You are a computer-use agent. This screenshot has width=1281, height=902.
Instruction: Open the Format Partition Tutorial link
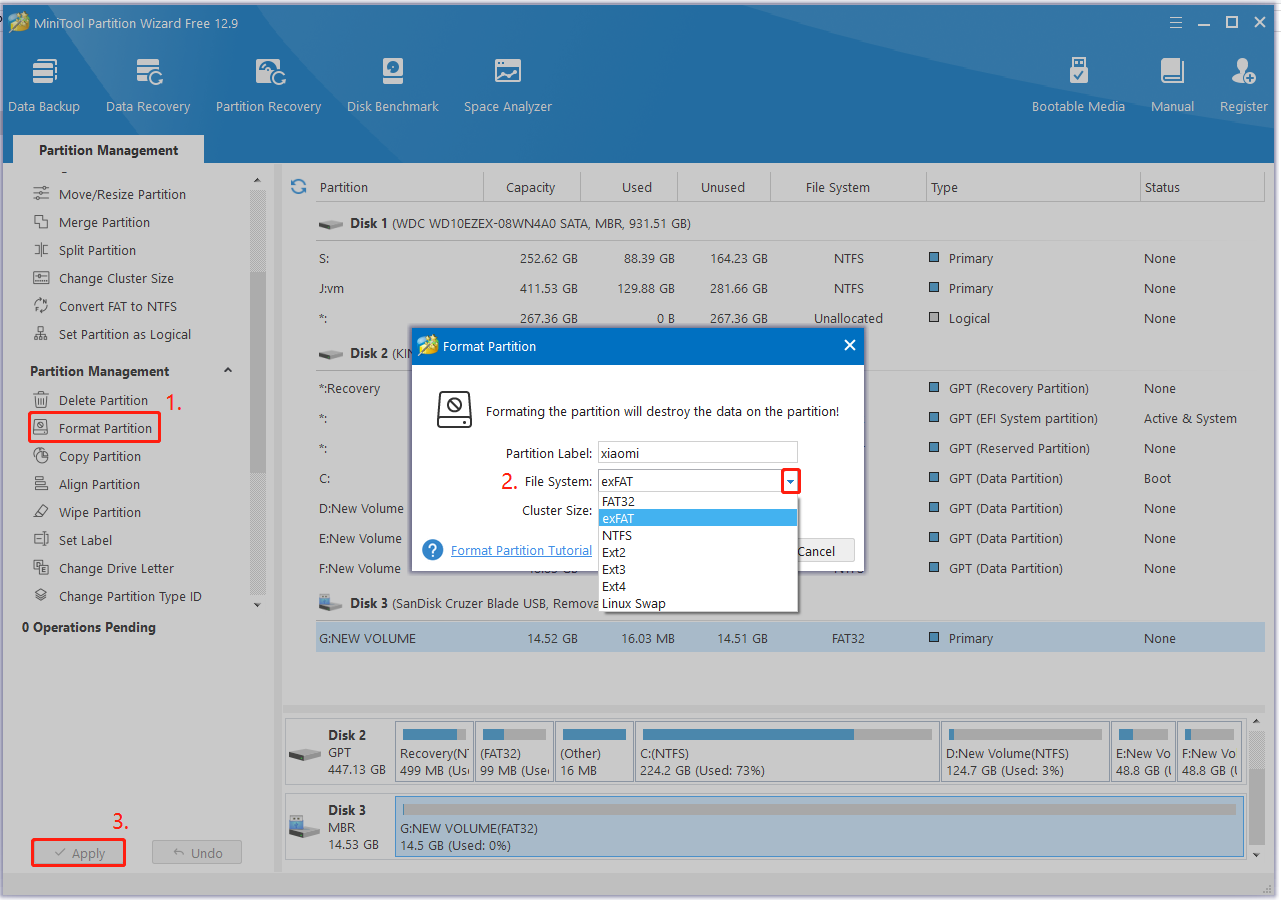coord(521,551)
